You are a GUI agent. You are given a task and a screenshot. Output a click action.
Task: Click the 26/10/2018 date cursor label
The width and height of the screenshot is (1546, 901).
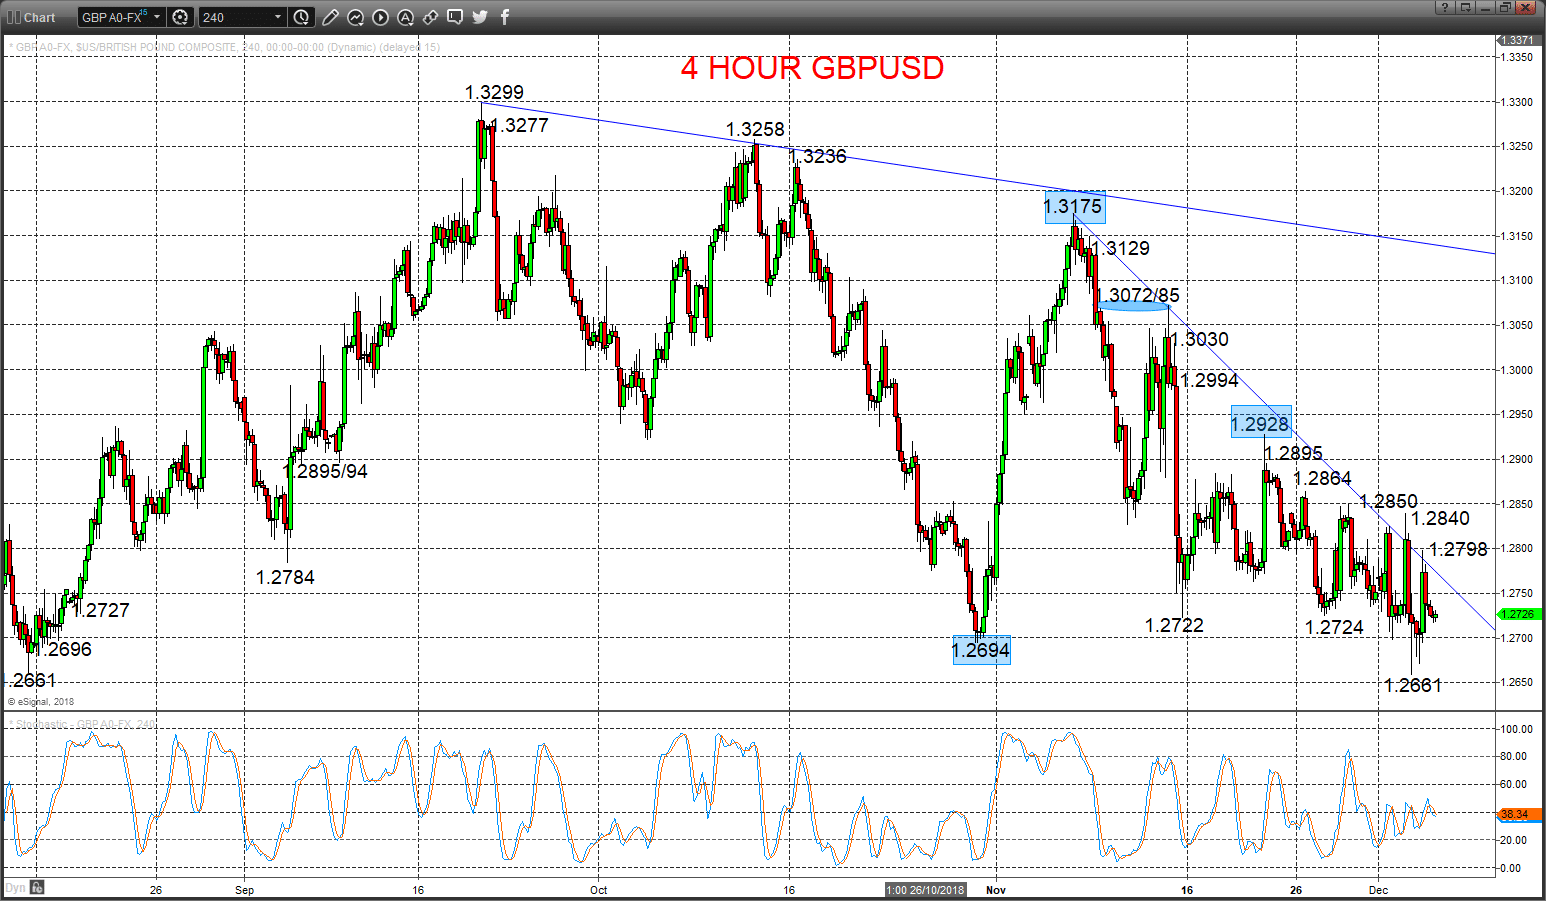tap(927, 890)
